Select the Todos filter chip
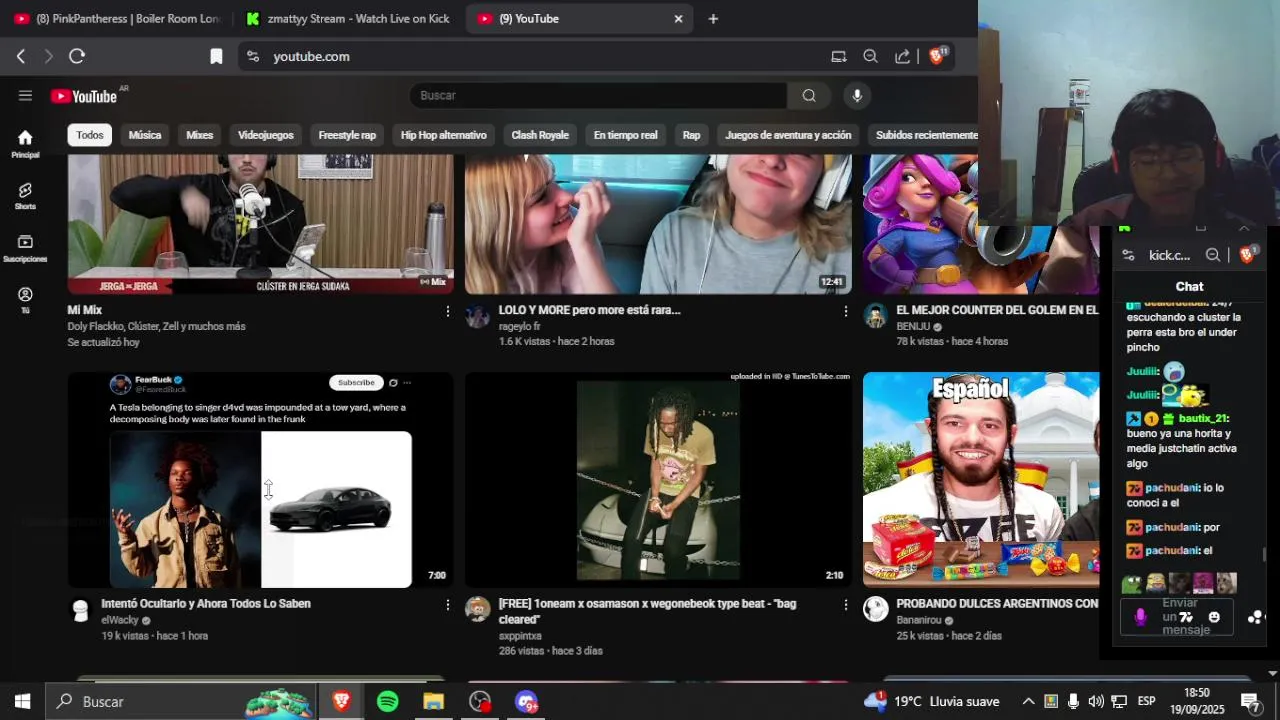Viewport: 1280px width, 720px height. pyautogui.click(x=90, y=135)
